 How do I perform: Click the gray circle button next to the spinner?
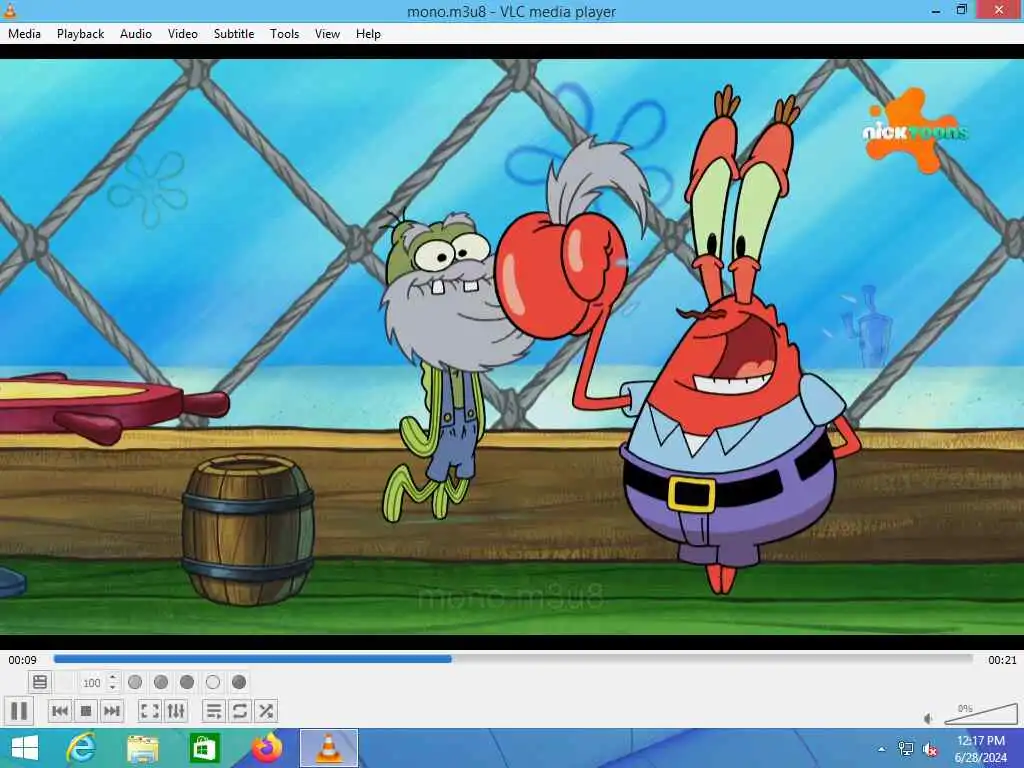tap(135, 682)
